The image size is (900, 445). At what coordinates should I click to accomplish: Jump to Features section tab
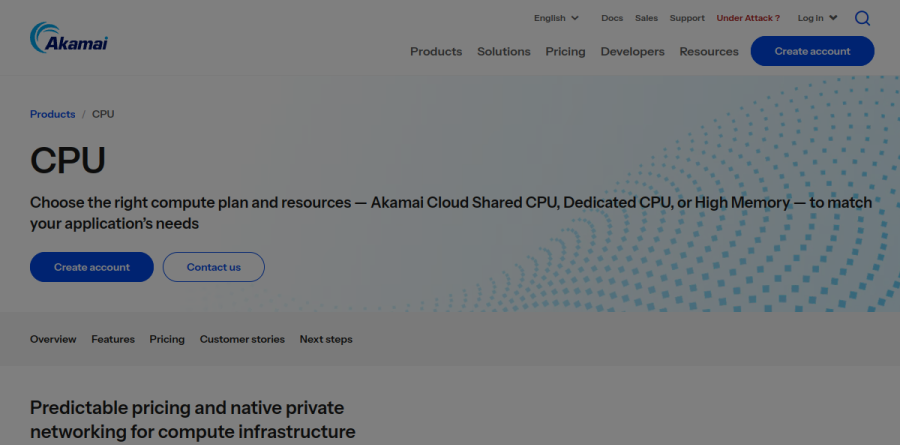click(113, 339)
